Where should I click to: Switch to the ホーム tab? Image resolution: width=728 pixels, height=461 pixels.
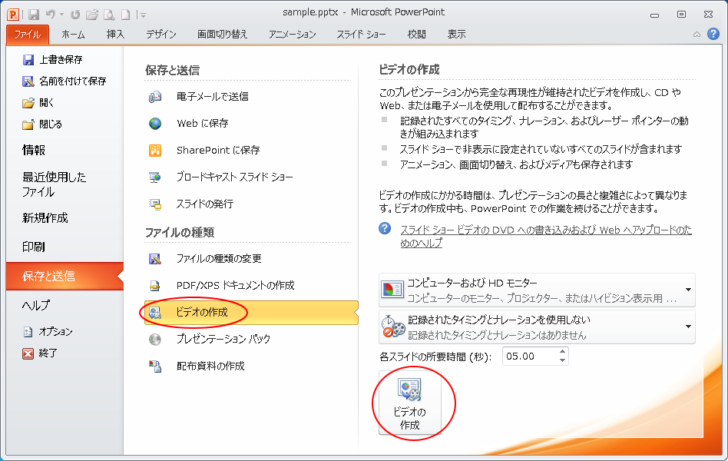pos(73,34)
